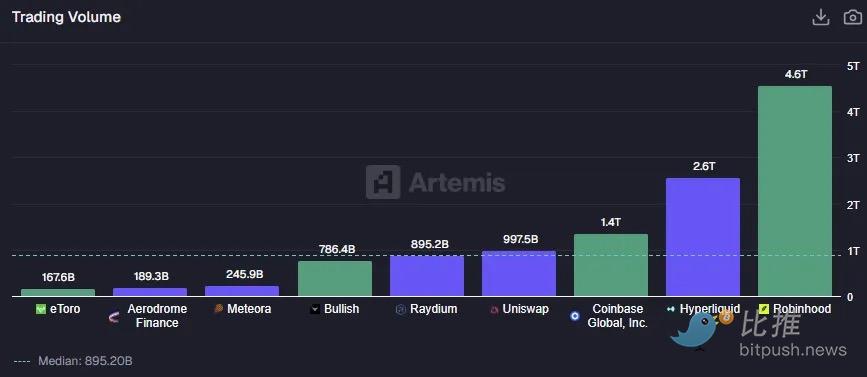Click the Meteora logo icon
Image resolution: width=867 pixels, height=377 pixels.
tap(218, 309)
